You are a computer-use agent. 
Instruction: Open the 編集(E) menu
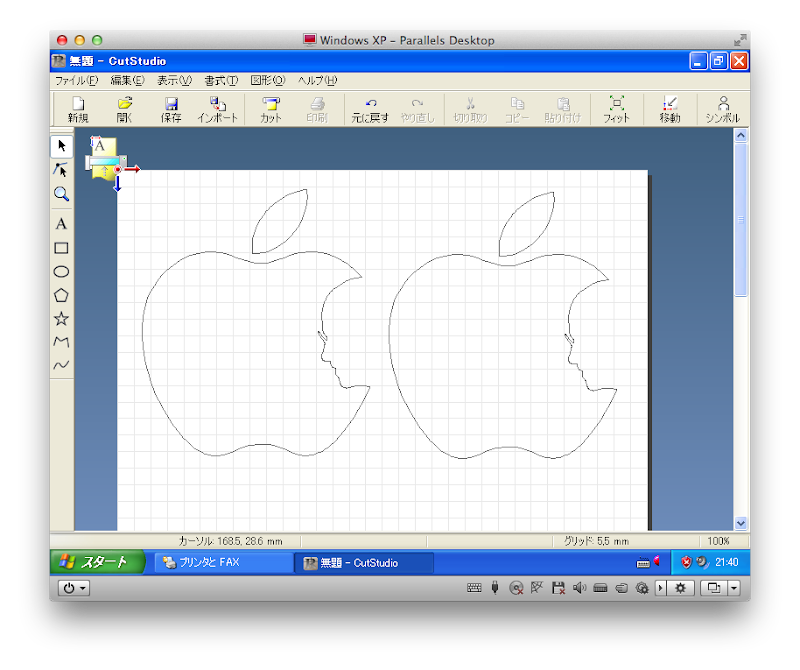coord(128,81)
